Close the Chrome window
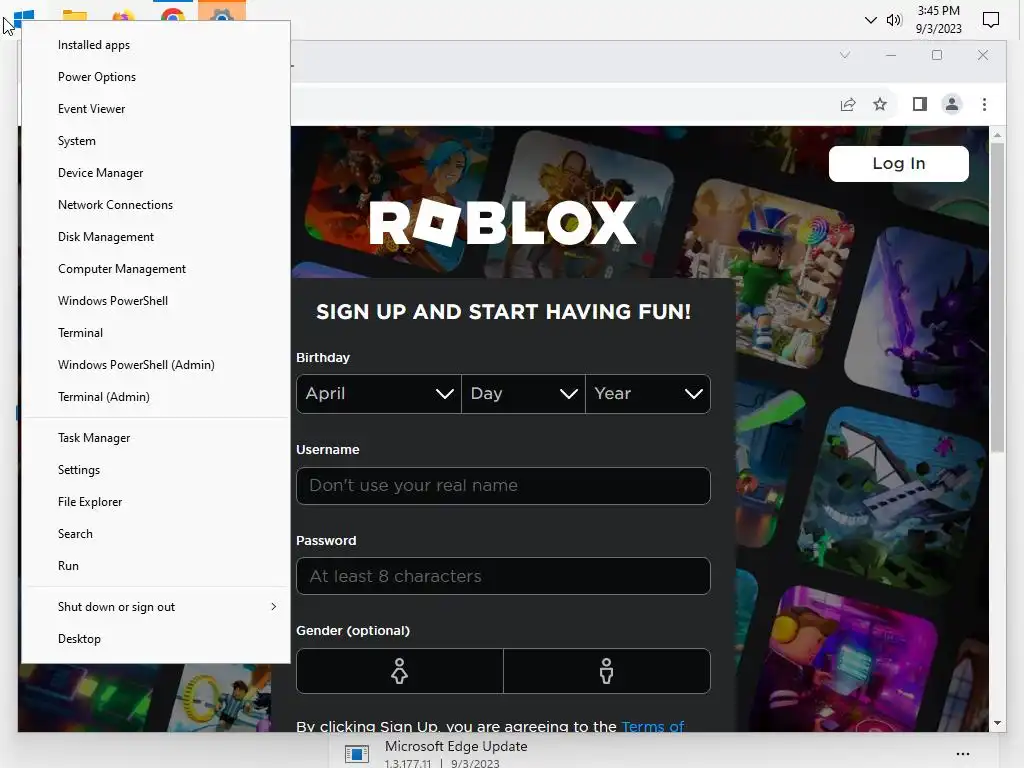This screenshot has height=768, width=1024. (983, 56)
